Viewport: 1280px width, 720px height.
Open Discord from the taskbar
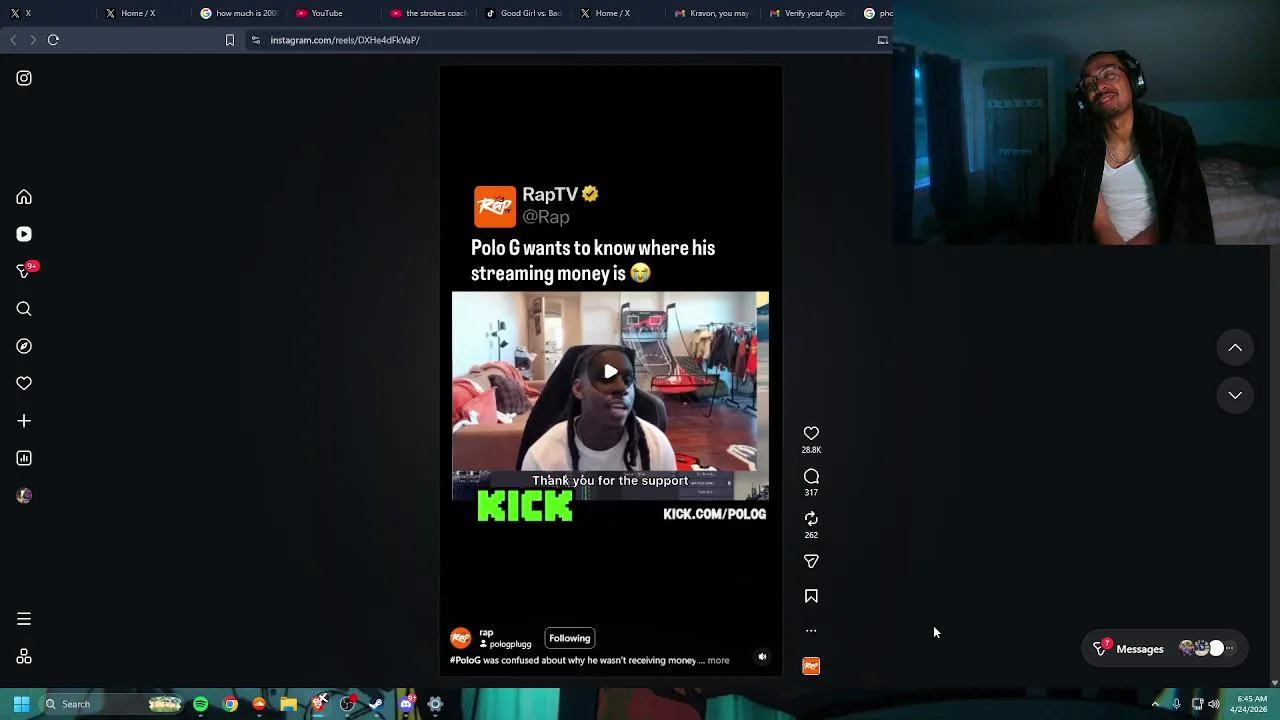point(406,704)
